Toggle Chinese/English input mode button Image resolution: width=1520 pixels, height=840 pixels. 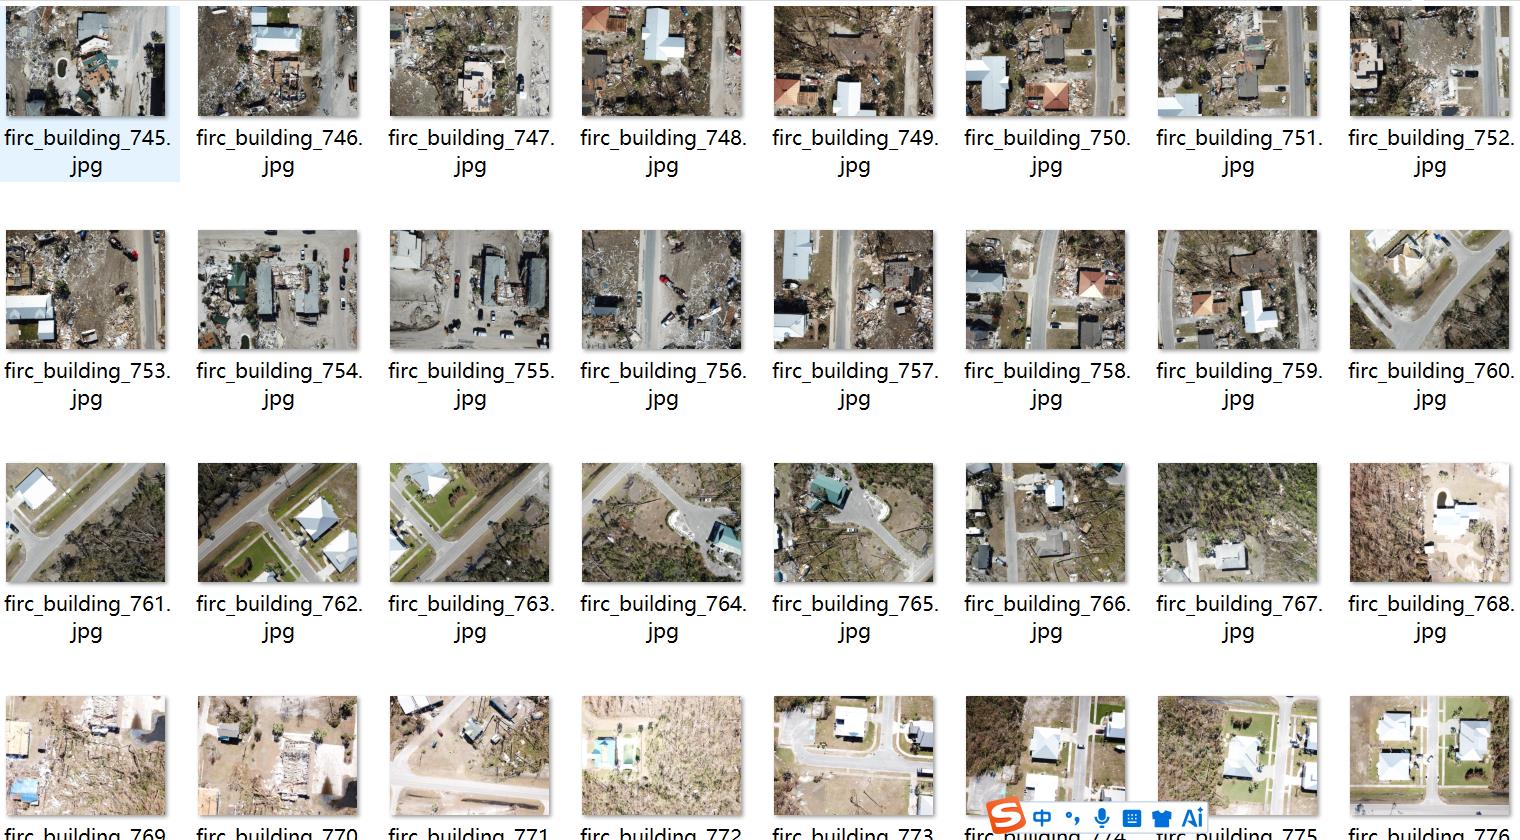click(1042, 818)
